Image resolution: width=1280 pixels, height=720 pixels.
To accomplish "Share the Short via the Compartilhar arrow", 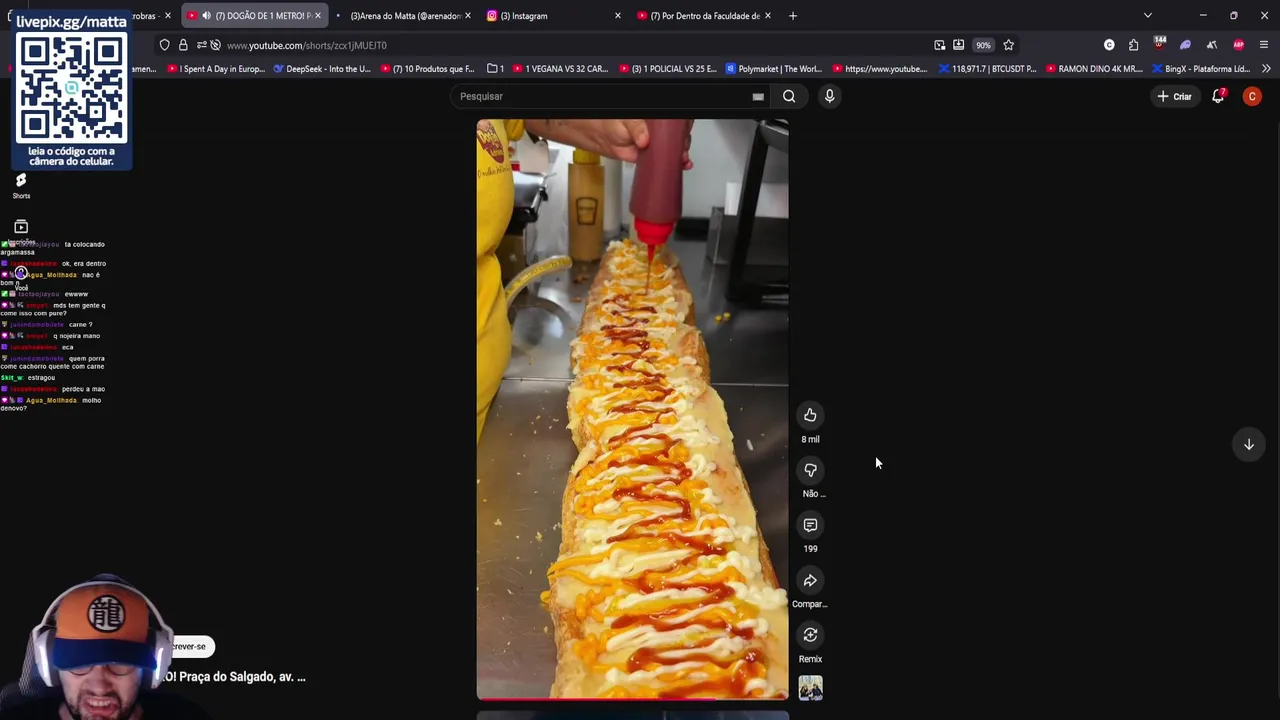I will (810, 580).
